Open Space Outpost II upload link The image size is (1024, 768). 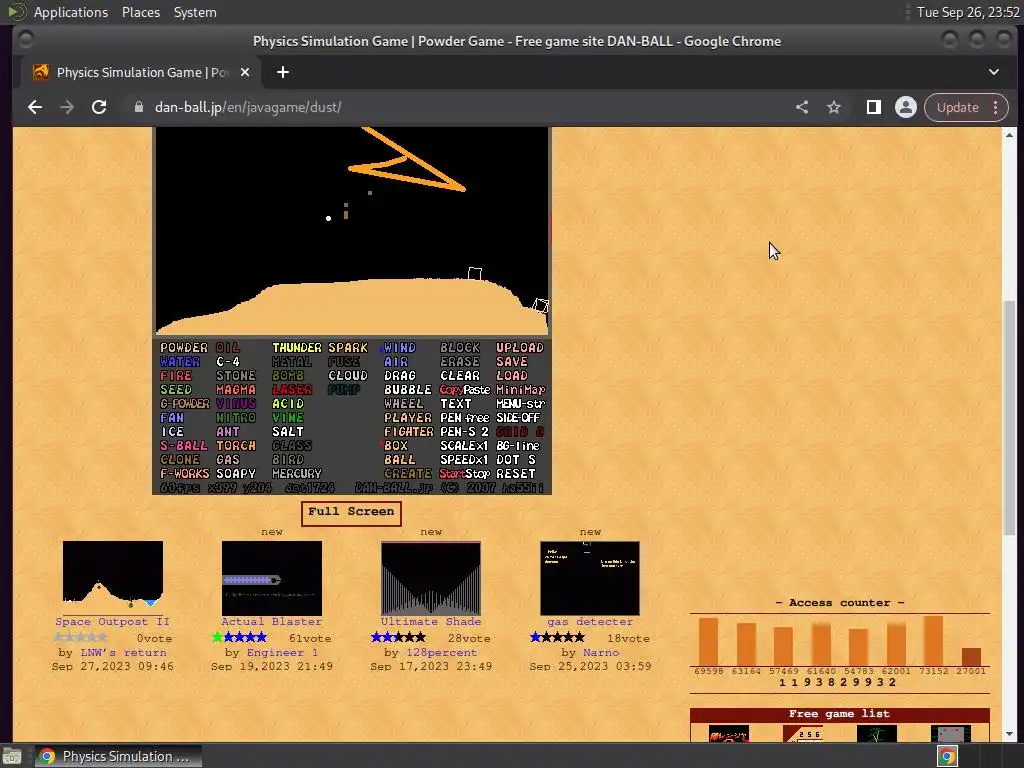(112, 622)
